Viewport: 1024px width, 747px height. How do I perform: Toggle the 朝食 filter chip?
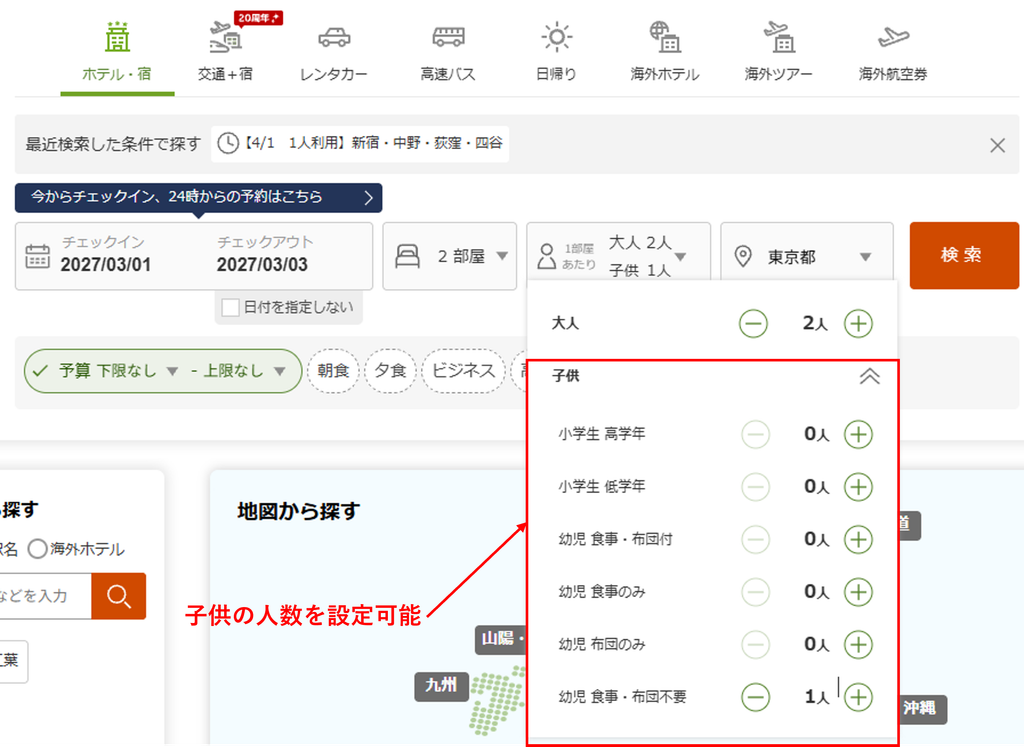pyautogui.click(x=333, y=371)
